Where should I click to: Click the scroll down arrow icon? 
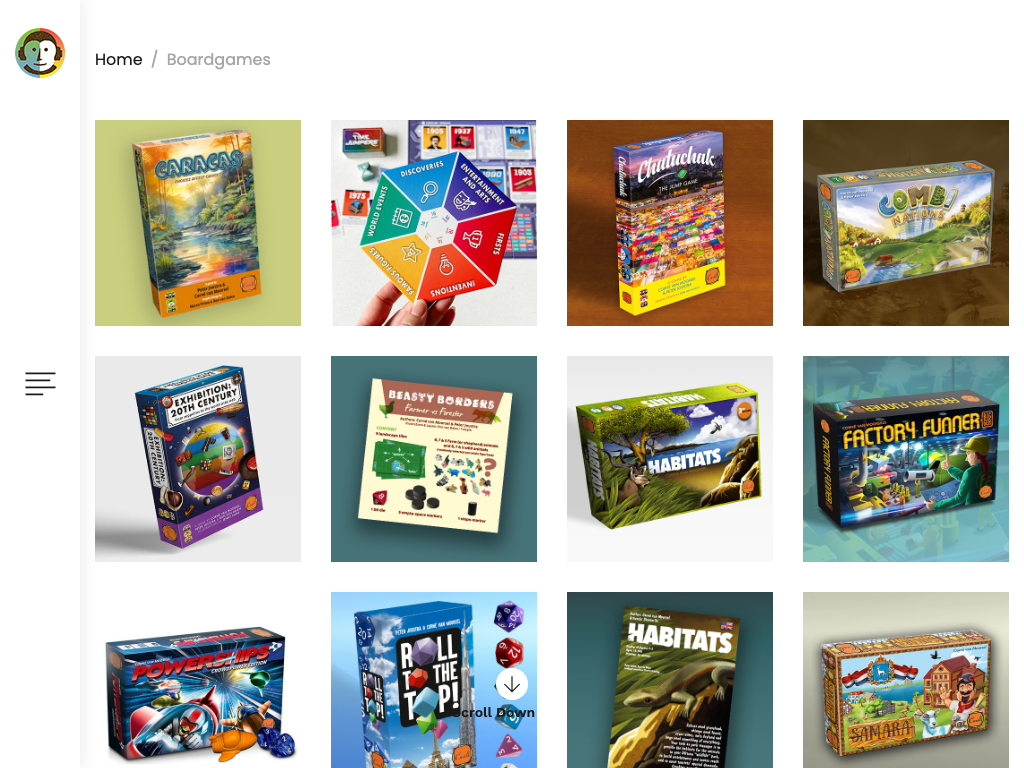(x=511, y=684)
